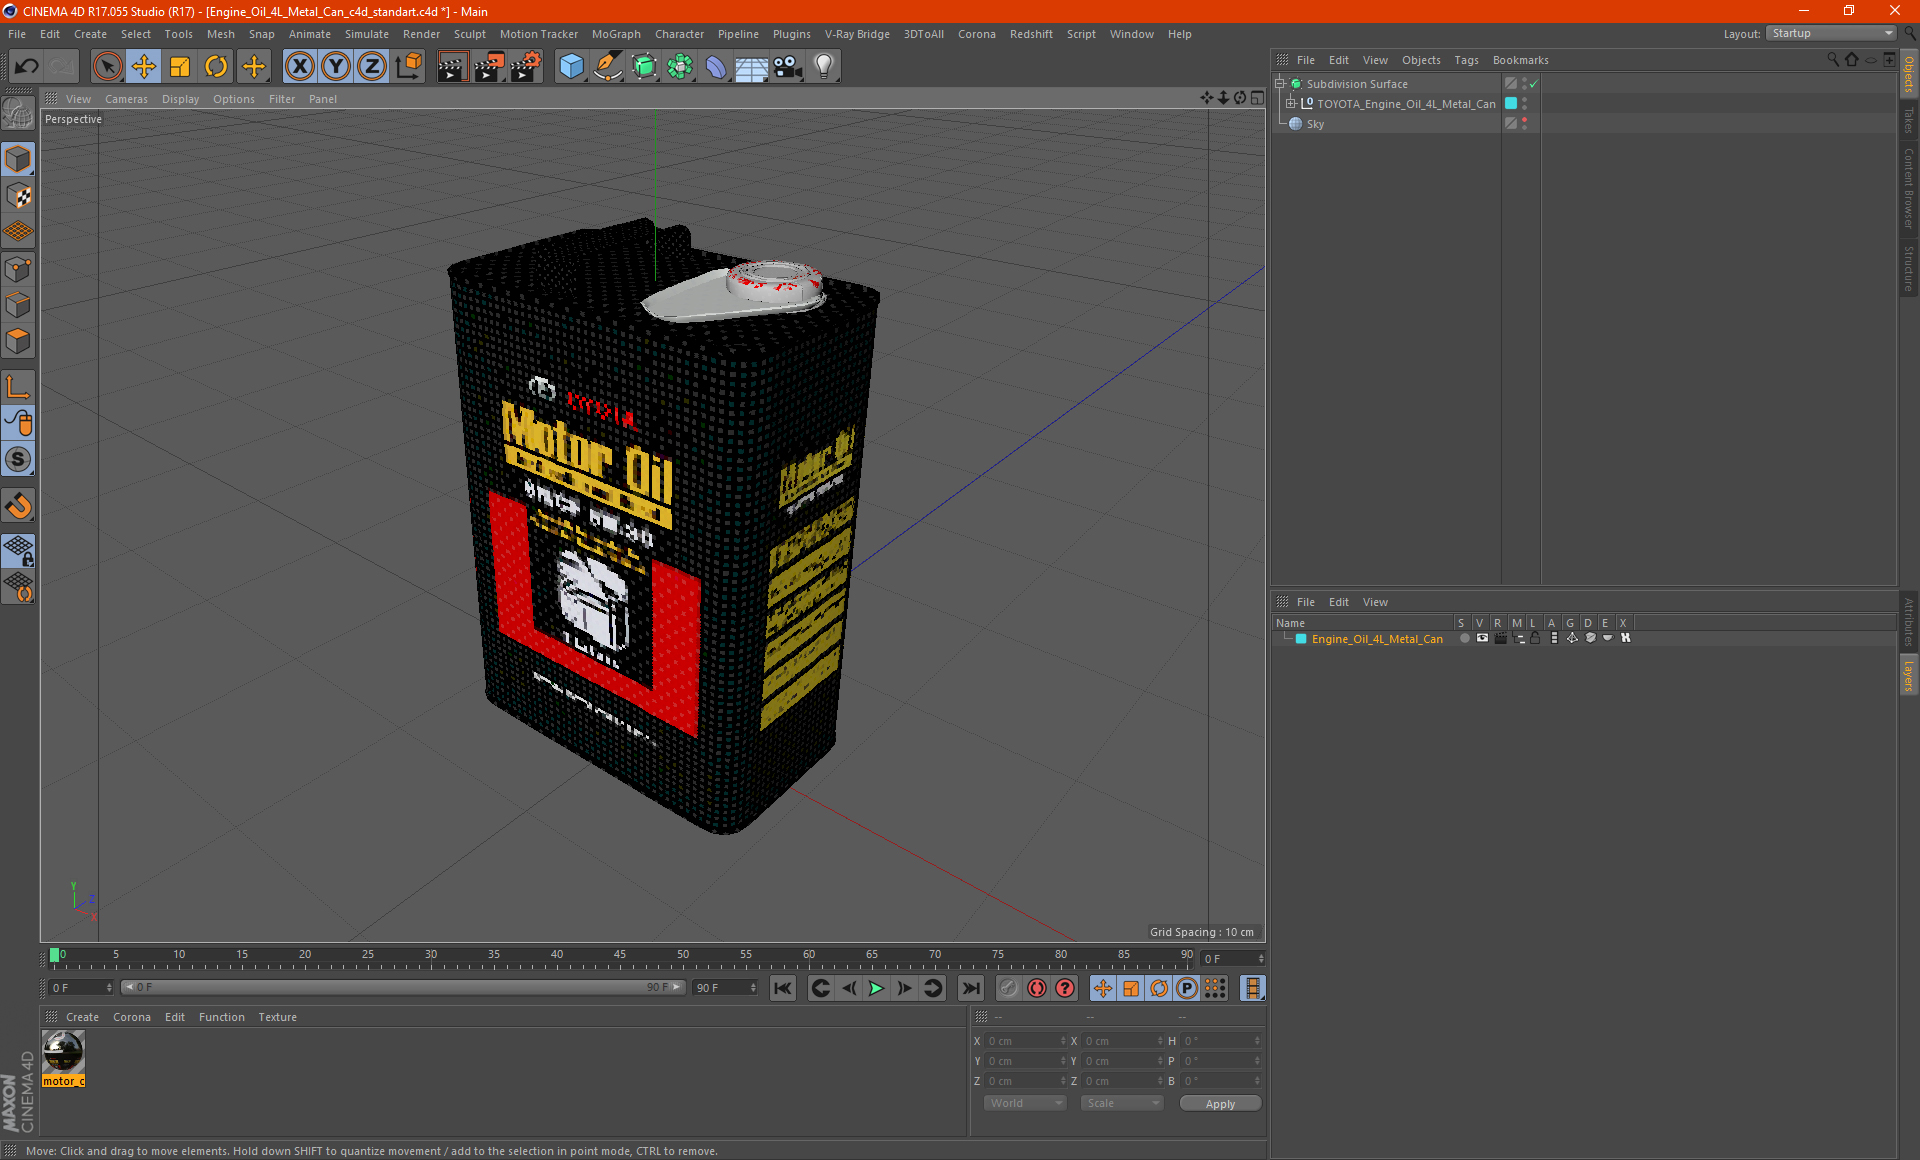Activate the Scale tool
The width and height of the screenshot is (1920, 1160).
[180, 67]
